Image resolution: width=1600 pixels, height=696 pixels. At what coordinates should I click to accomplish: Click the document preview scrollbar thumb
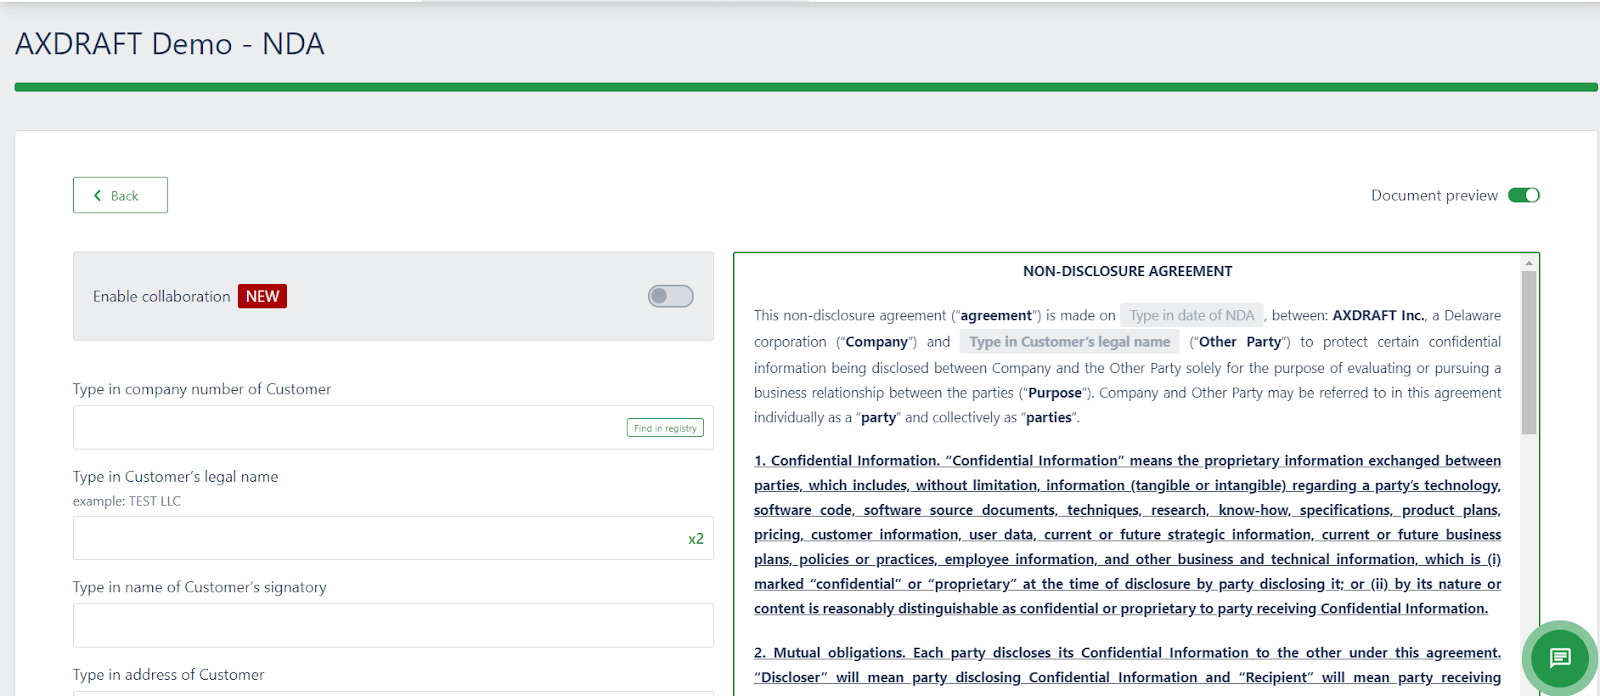pyautogui.click(x=1528, y=352)
